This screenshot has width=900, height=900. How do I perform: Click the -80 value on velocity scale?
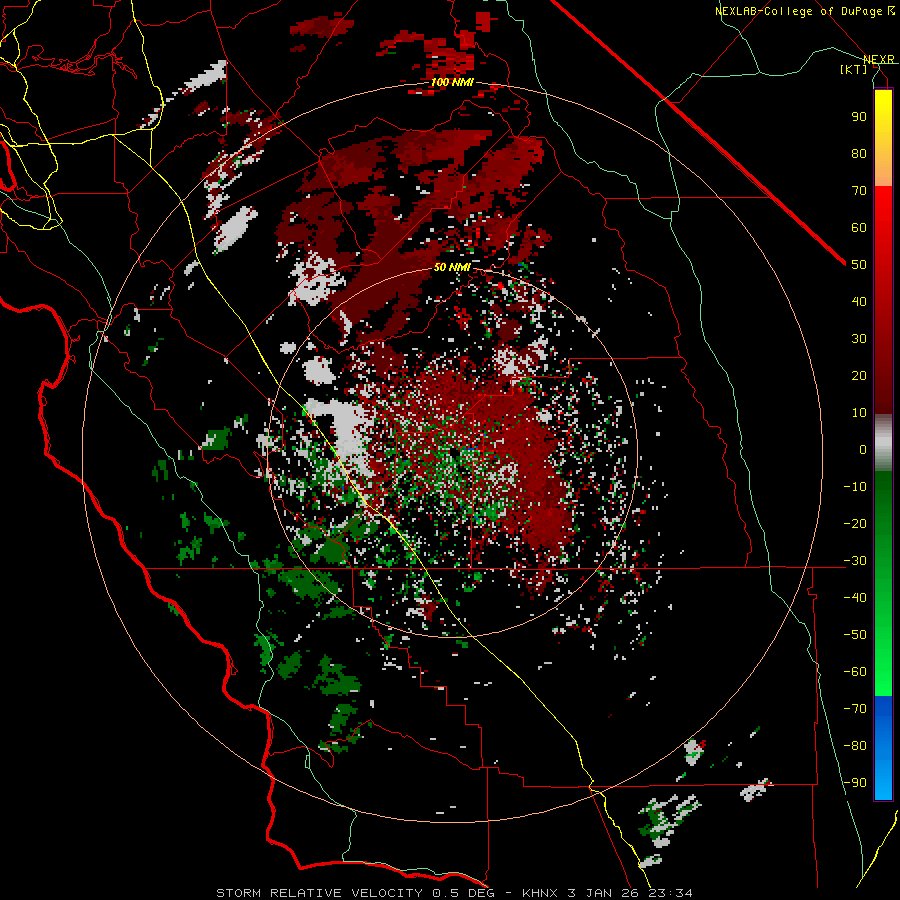855,746
